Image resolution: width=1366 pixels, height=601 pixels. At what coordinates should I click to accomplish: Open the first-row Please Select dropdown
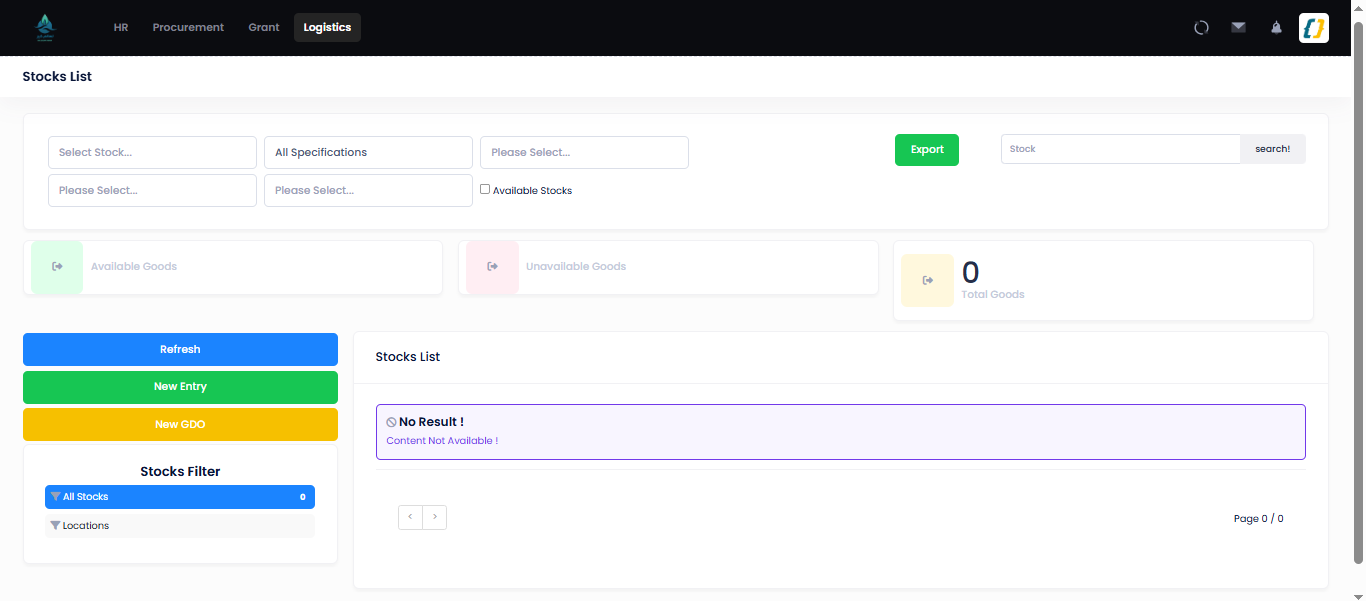tap(584, 152)
